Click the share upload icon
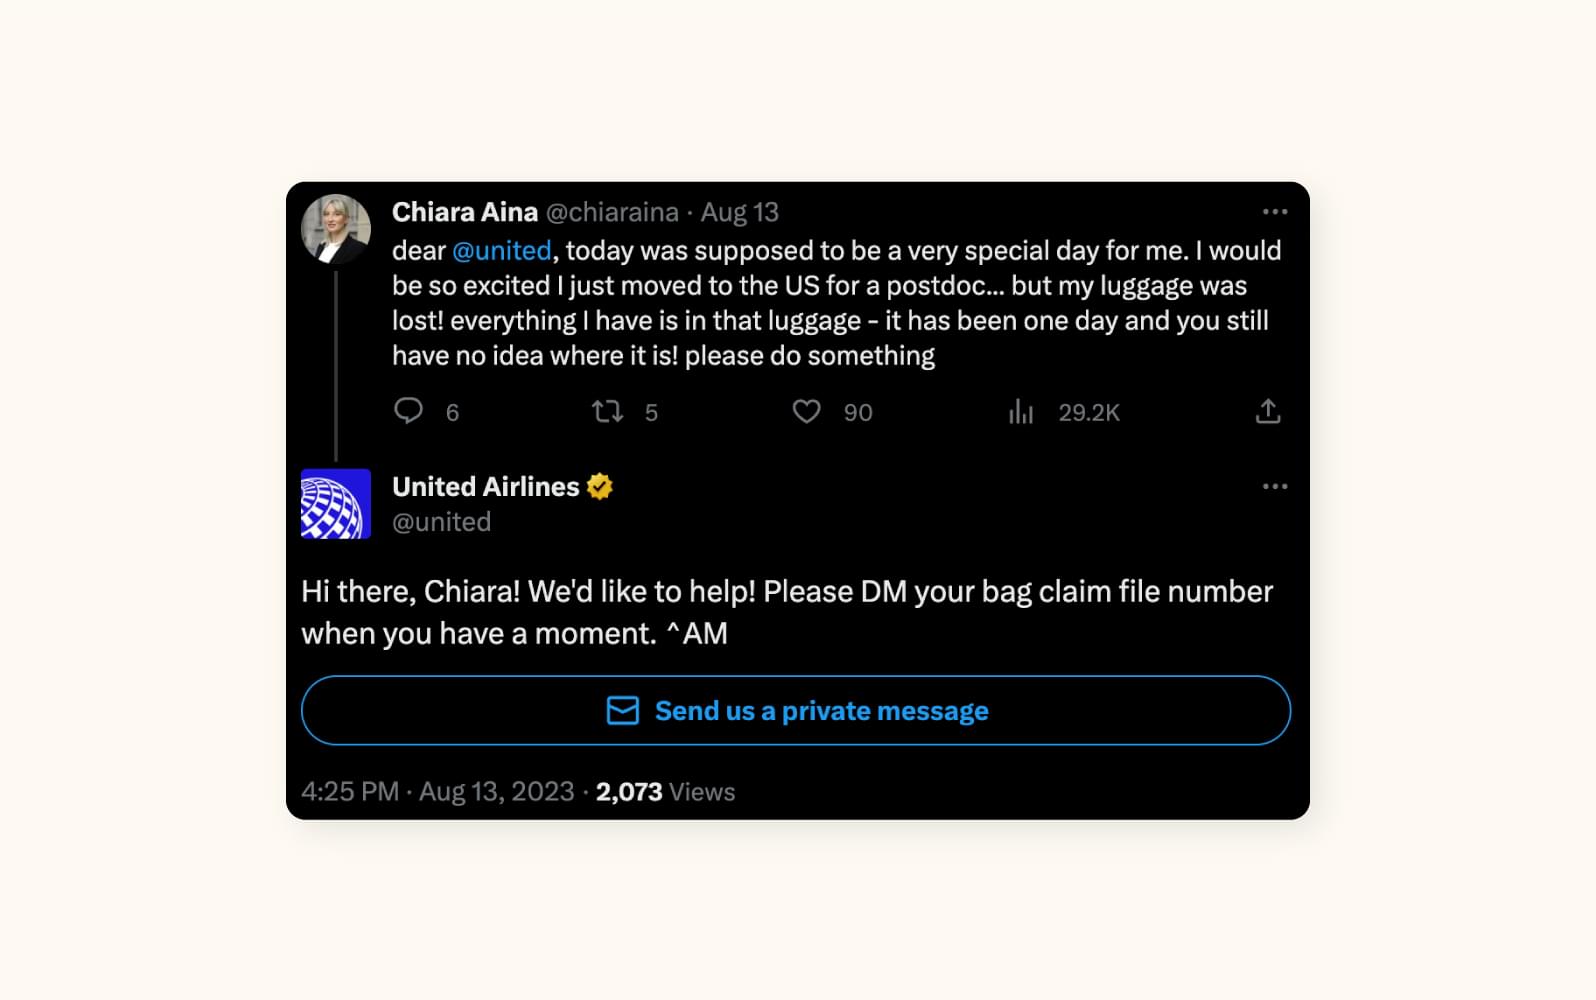 [1267, 411]
